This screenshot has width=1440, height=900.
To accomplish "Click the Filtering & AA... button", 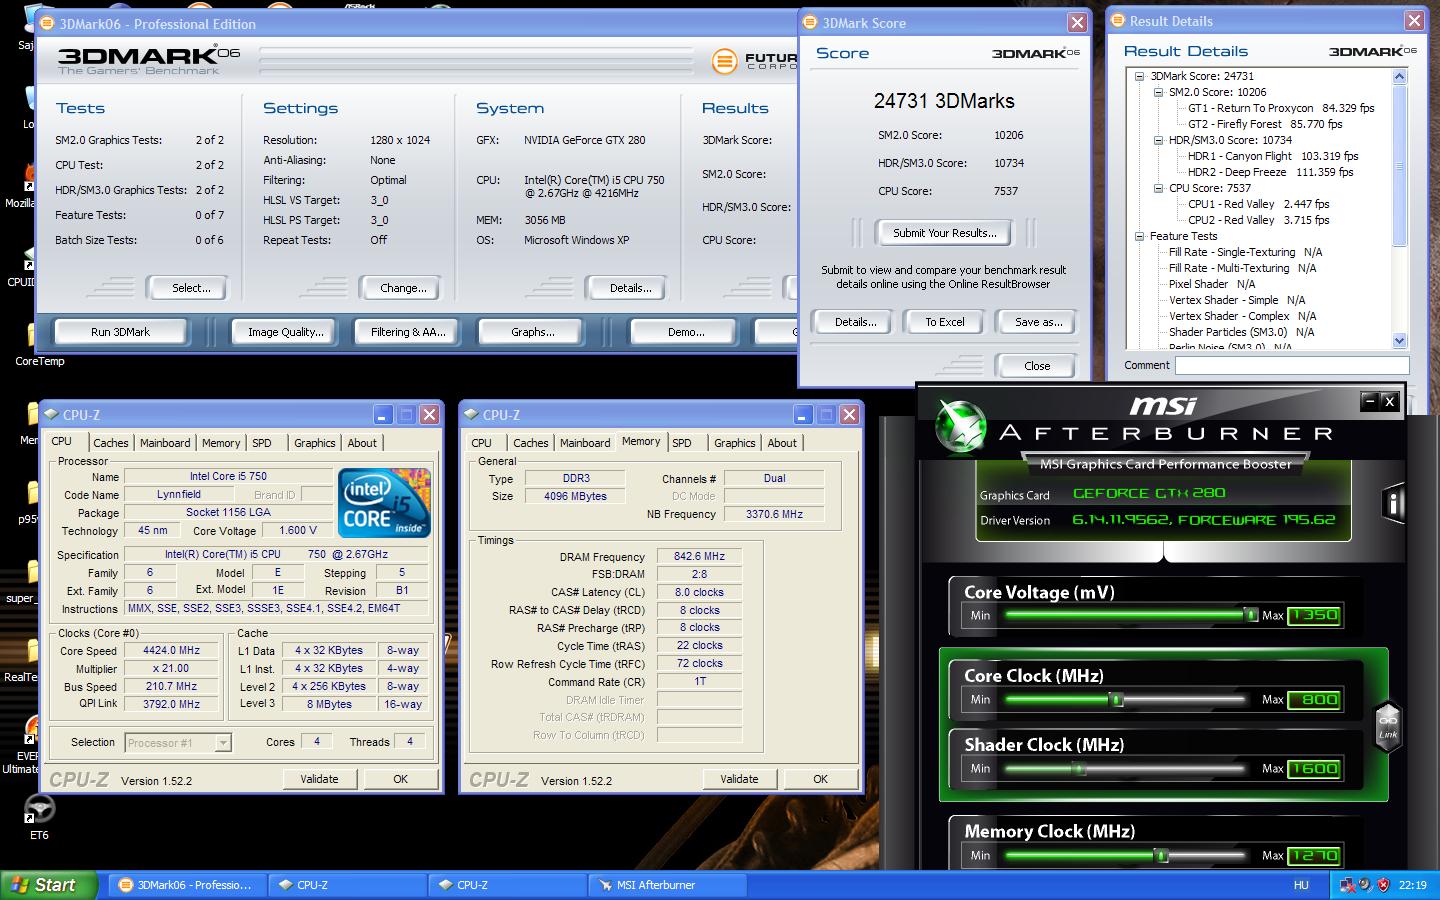I will coord(408,332).
